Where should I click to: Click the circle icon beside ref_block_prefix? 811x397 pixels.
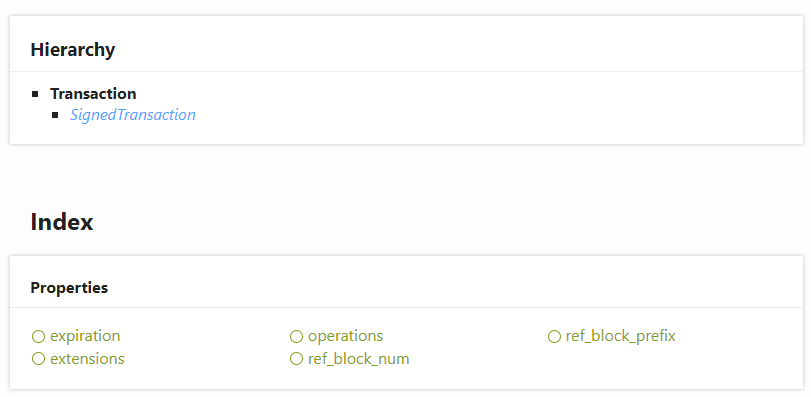(554, 337)
